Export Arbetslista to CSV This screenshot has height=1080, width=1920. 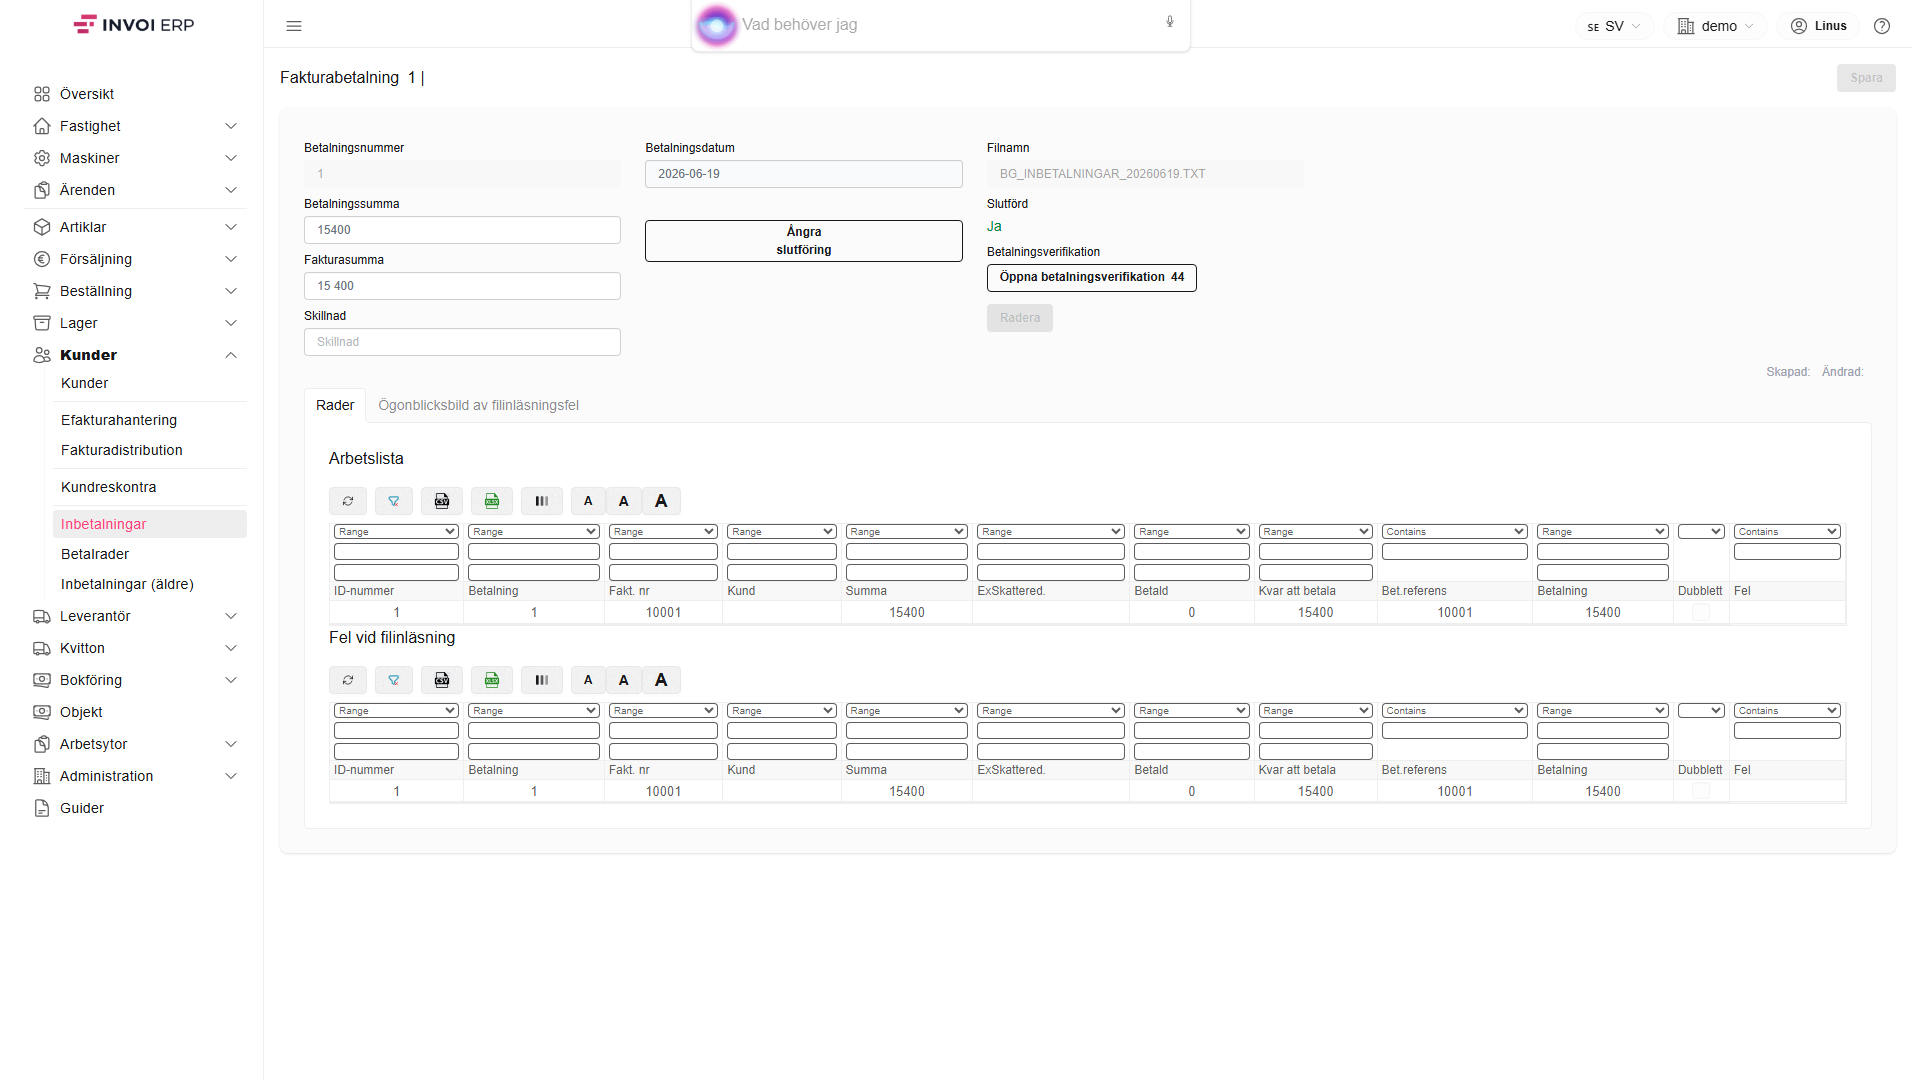click(x=442, y=501)
